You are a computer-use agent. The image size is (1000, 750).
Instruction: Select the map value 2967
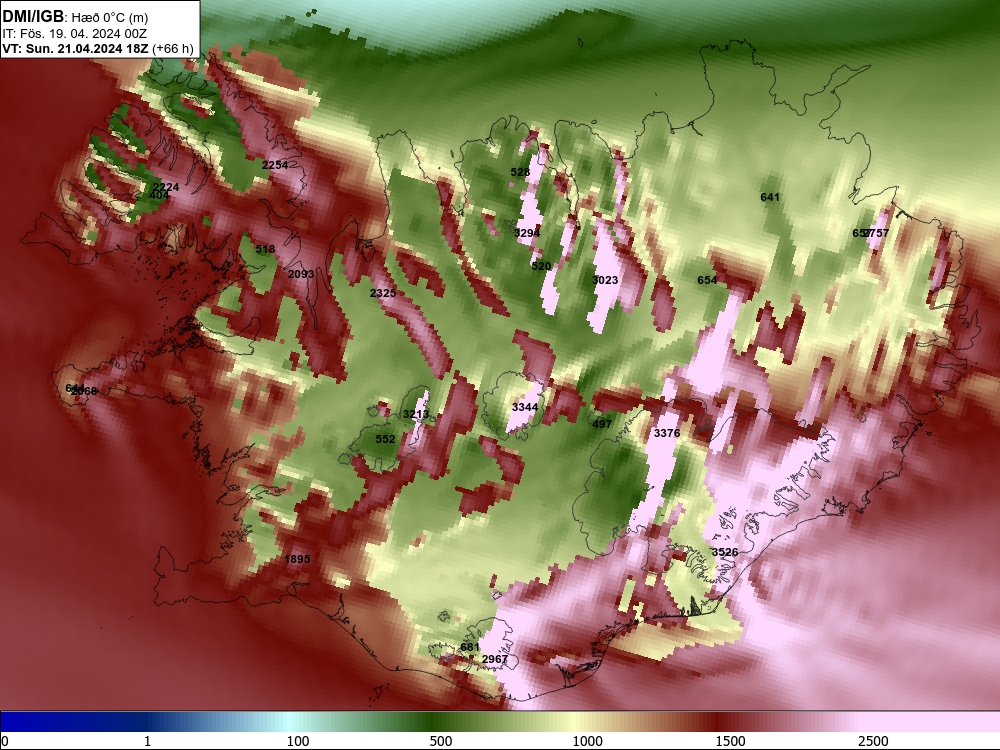[495, 659]
